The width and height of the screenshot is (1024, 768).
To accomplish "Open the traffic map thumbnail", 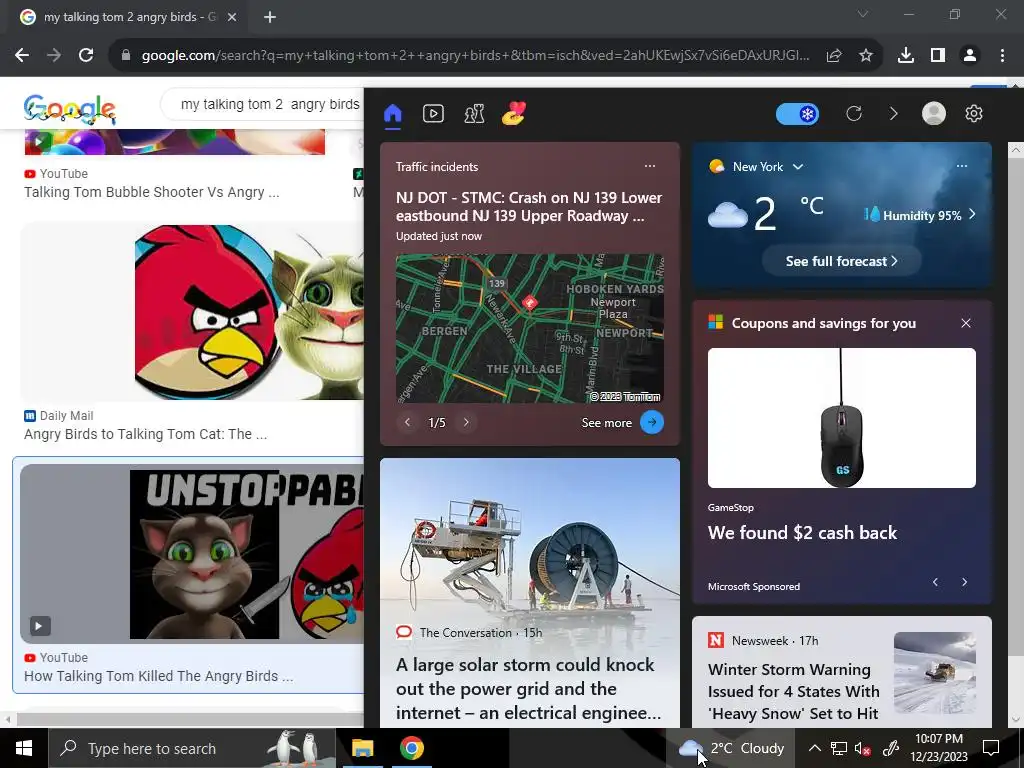I will click(x=530, y=328).
